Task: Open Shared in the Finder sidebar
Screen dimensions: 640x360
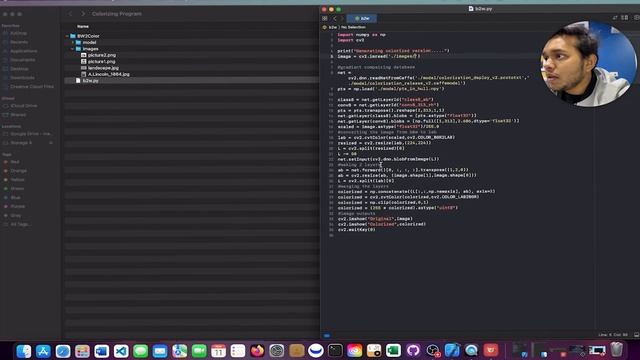Action: (18, 115)
